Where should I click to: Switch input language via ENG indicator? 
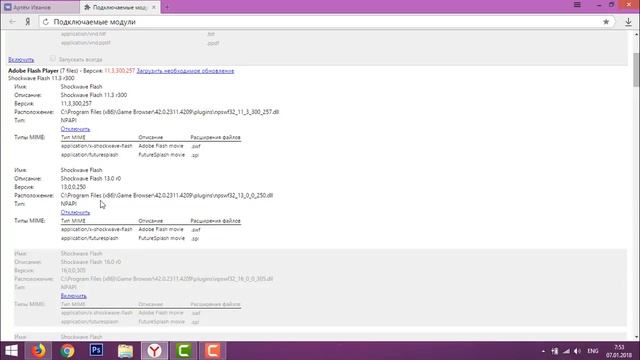[x=593, y=351]
